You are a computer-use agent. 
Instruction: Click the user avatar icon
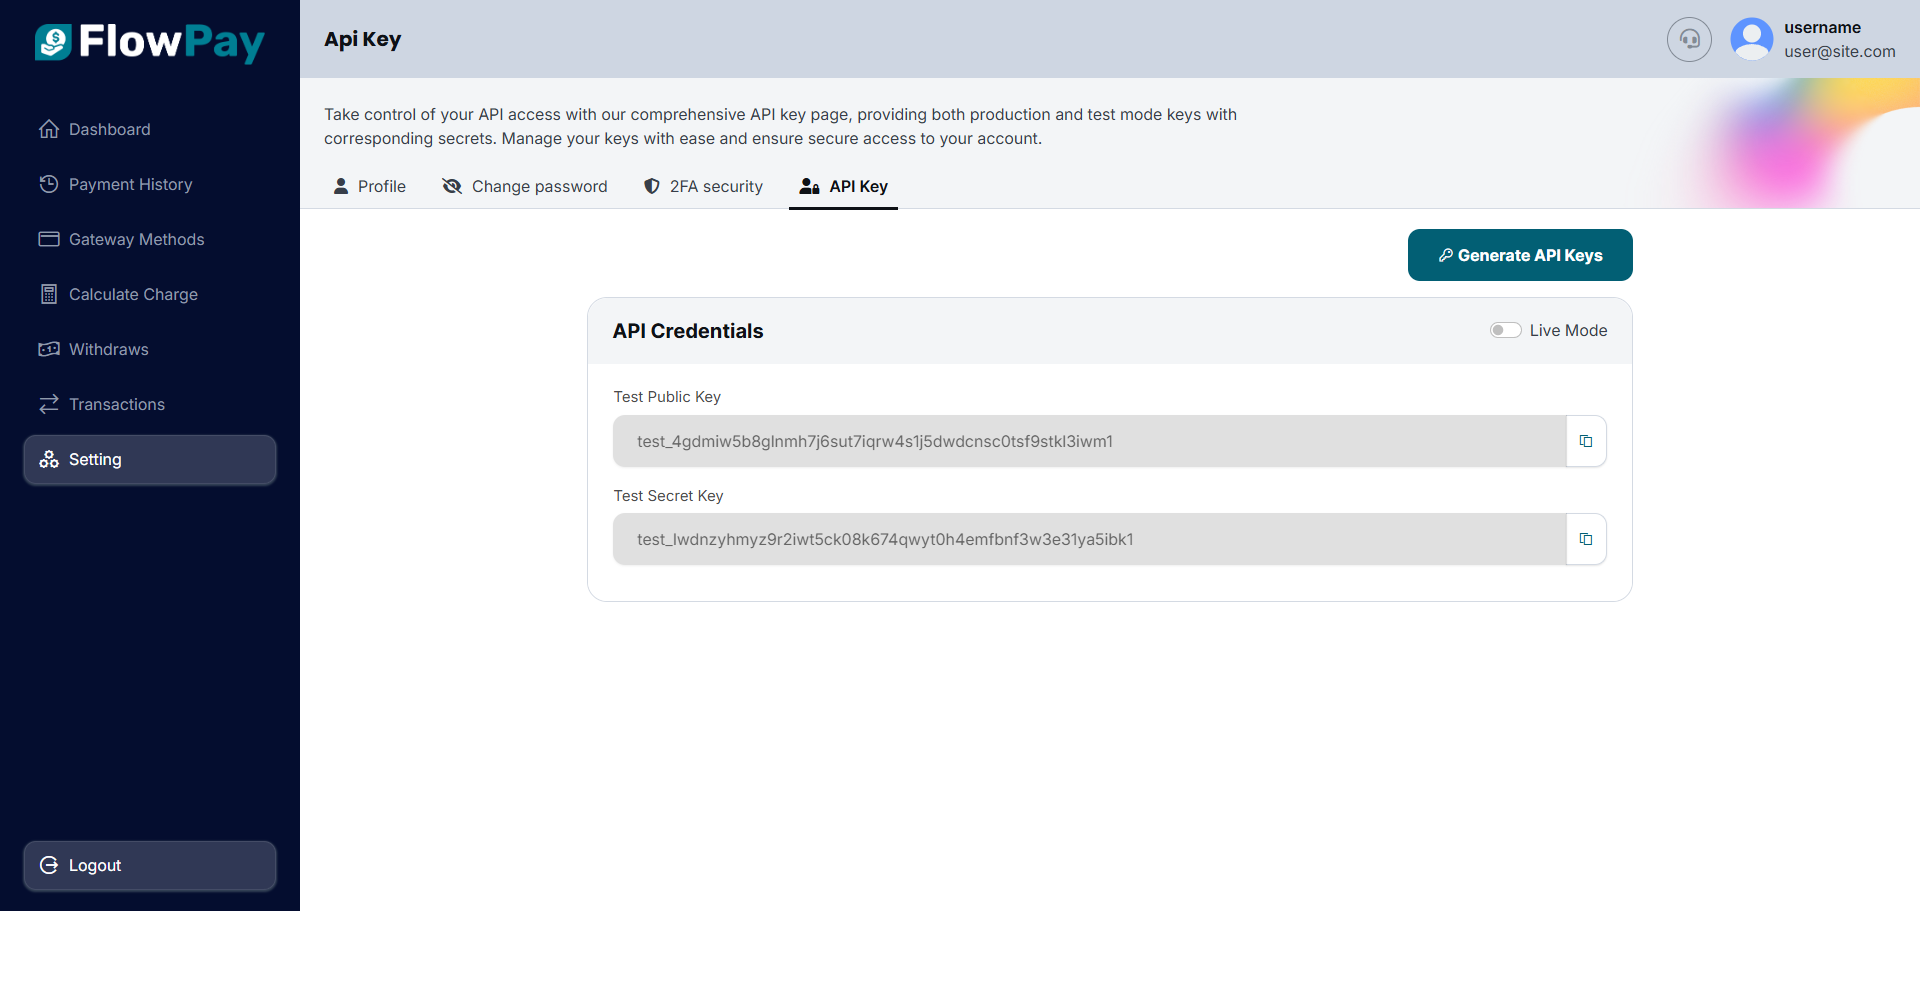pyautogui.click(x=1751, y=40)
